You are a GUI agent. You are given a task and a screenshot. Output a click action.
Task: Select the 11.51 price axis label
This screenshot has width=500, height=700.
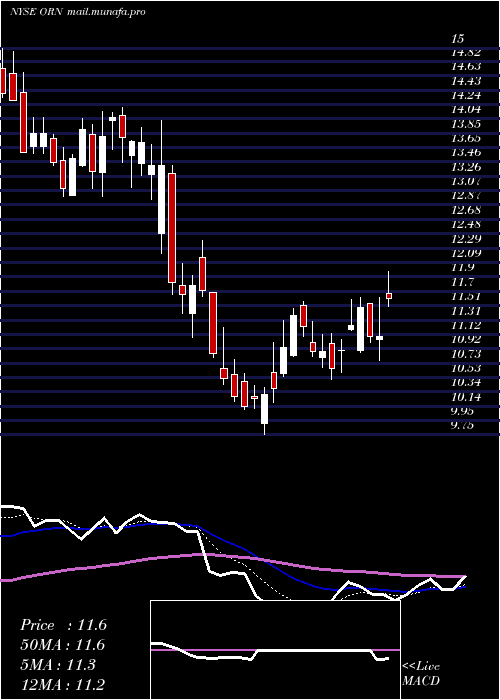tap(466, 296)
